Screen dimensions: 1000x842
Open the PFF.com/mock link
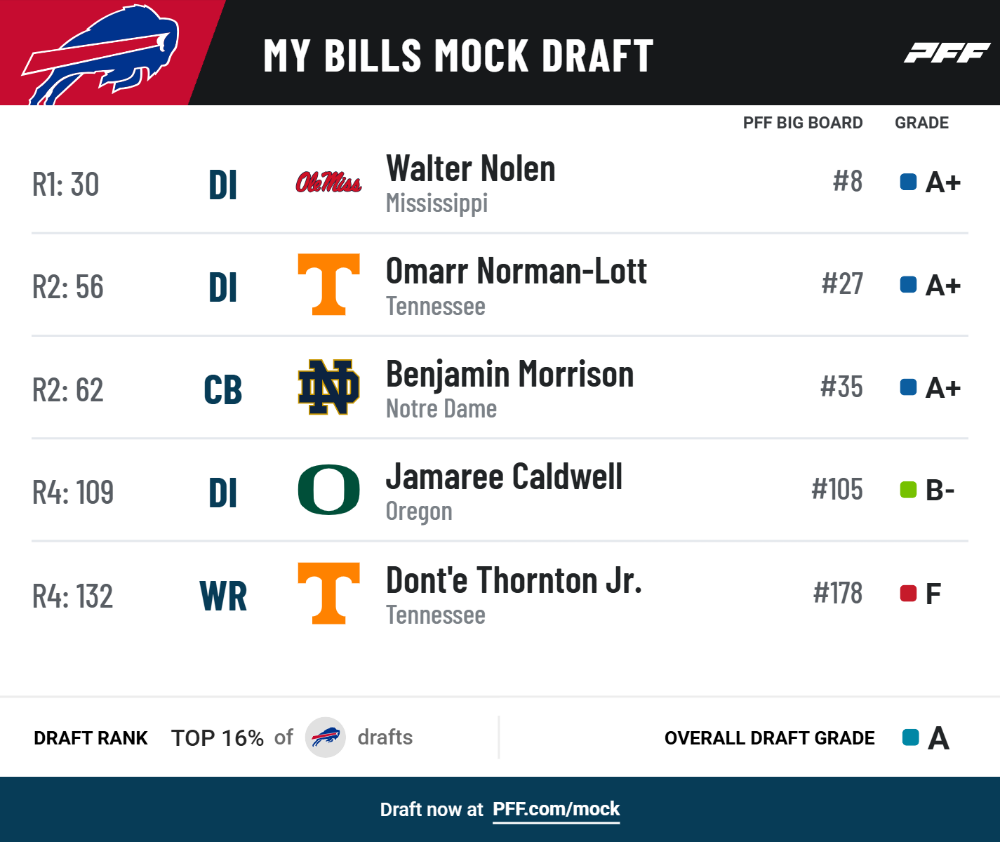[x=555, y=809]
